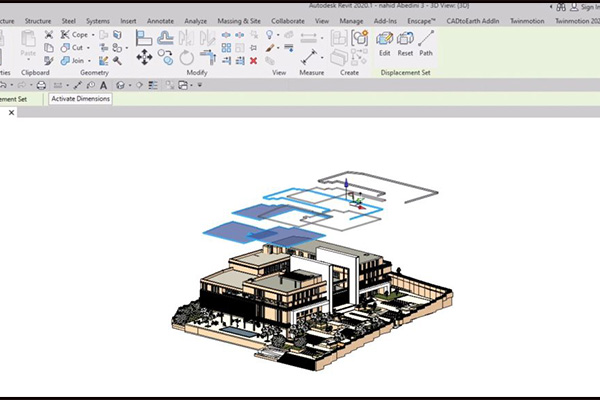Expand the Switch Windows dropdown arrow
Screen dimensions: 600x400
pos(191,85)
